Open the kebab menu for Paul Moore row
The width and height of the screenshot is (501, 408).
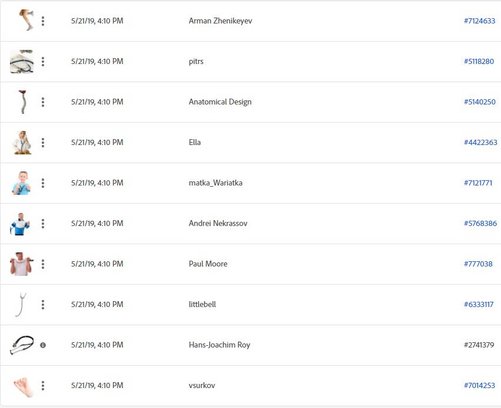click(43, 264)
